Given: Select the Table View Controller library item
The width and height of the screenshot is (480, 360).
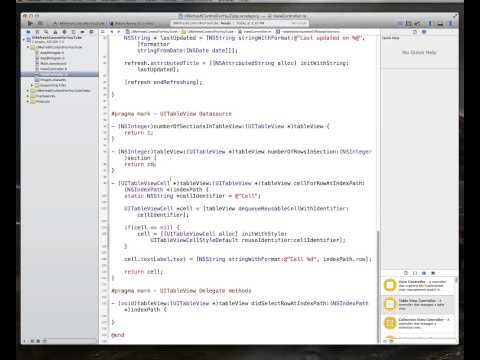Looking at the screenshot, I should 418,304.
